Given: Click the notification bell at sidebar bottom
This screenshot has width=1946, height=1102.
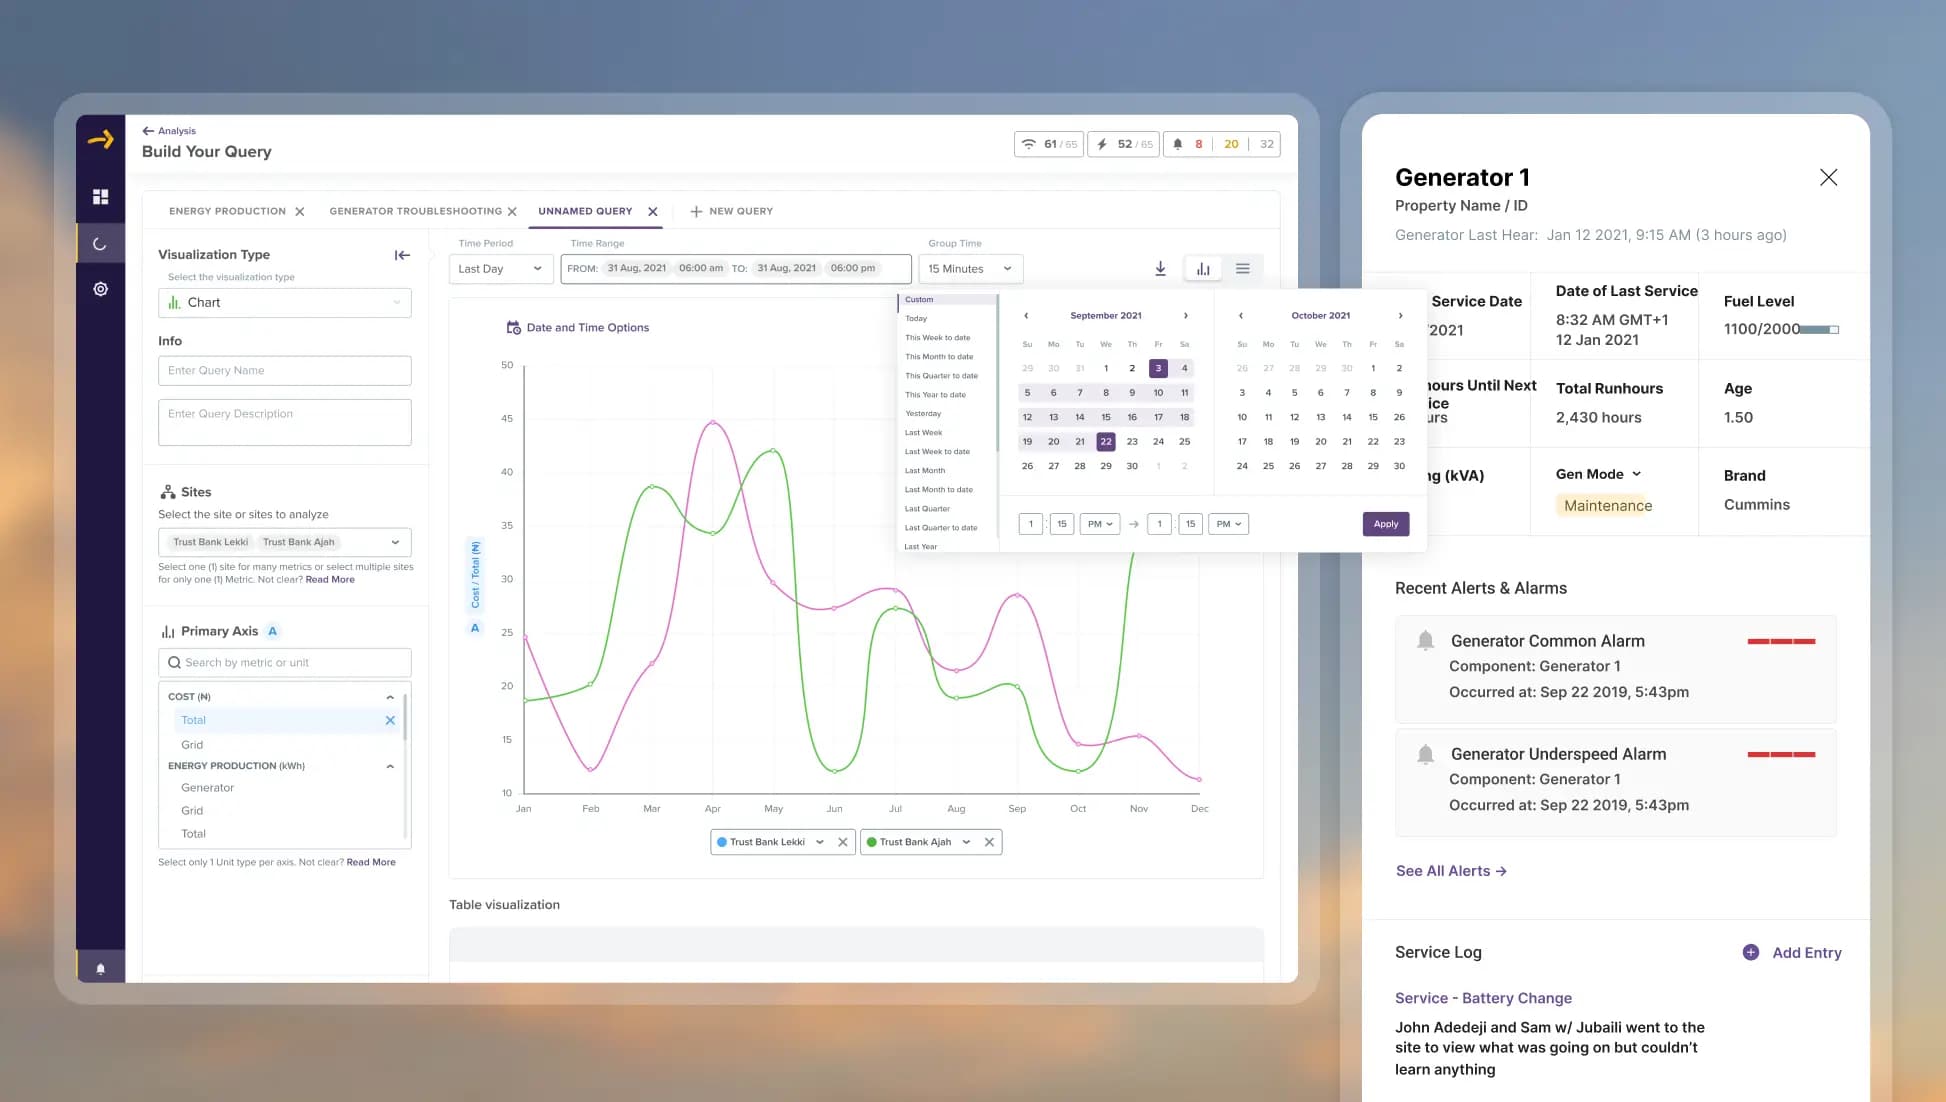Looking at the screenshot, I should 100,968.
